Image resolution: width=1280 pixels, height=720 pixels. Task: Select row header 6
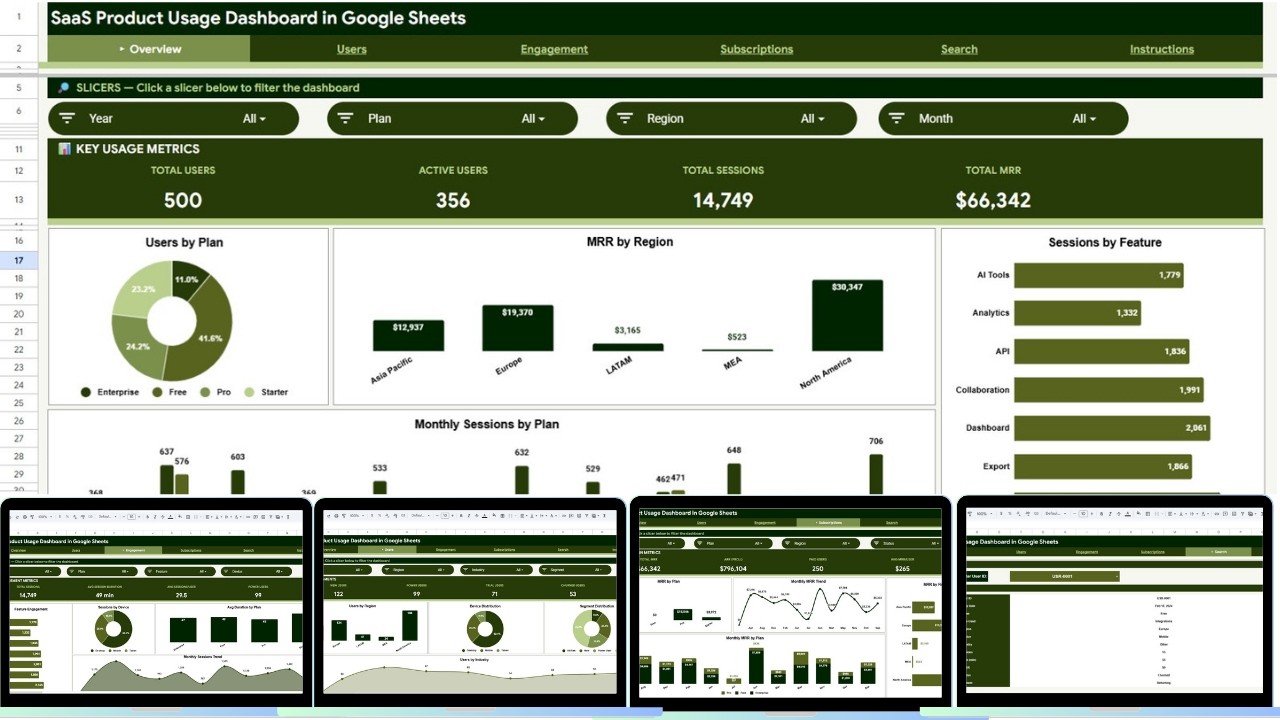click(x=19, y=112)
